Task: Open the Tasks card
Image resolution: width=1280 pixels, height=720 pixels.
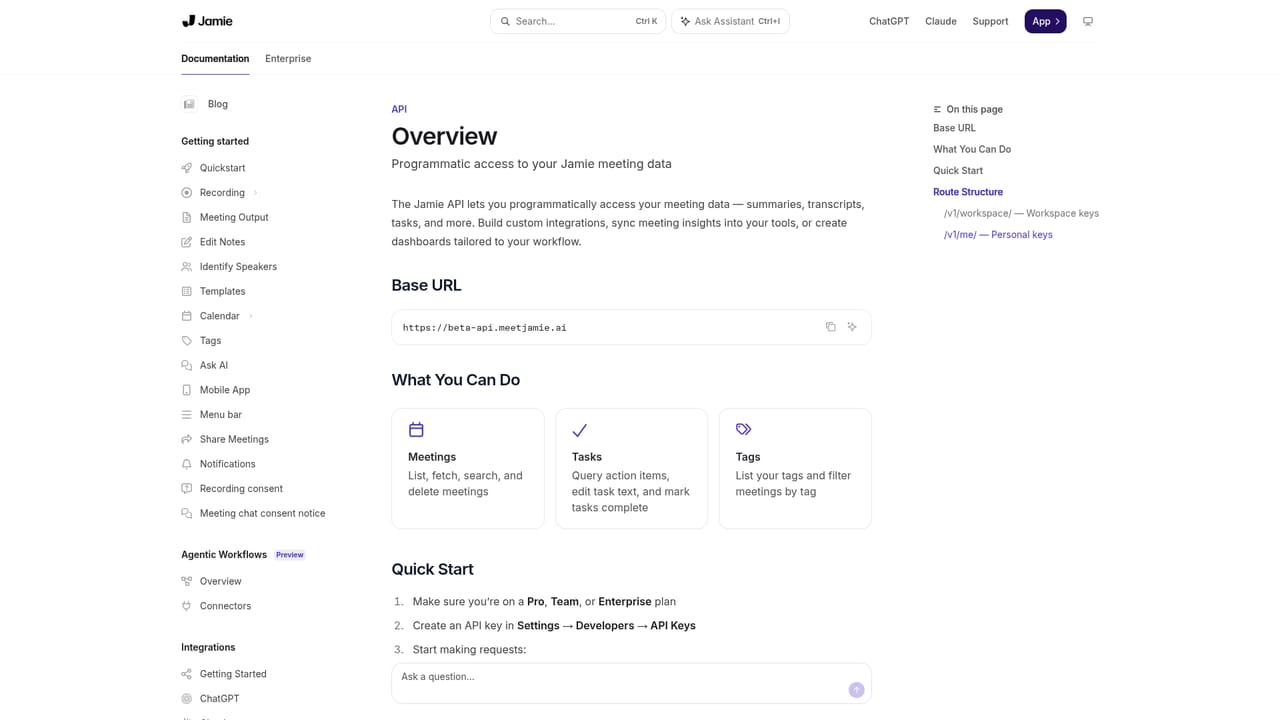Action: pyautogui.click(x=632, y=468)
